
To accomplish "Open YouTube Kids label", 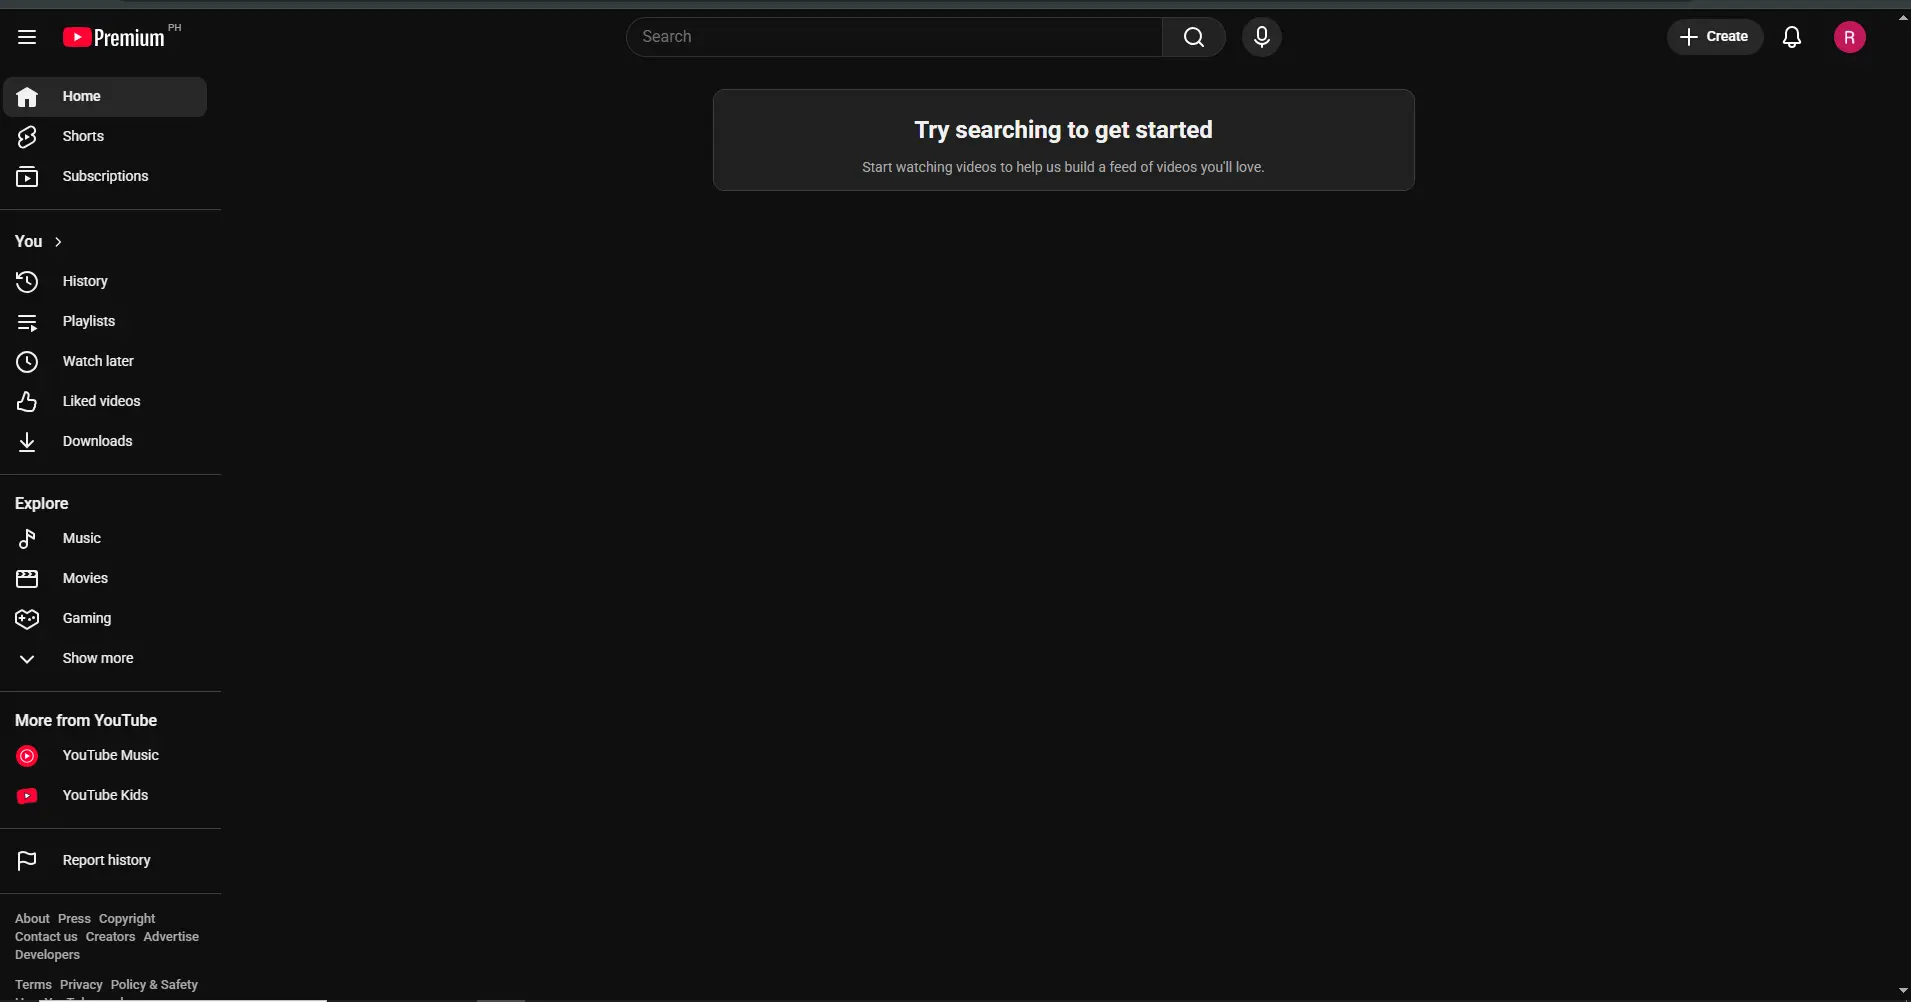I will pos(105,796).
